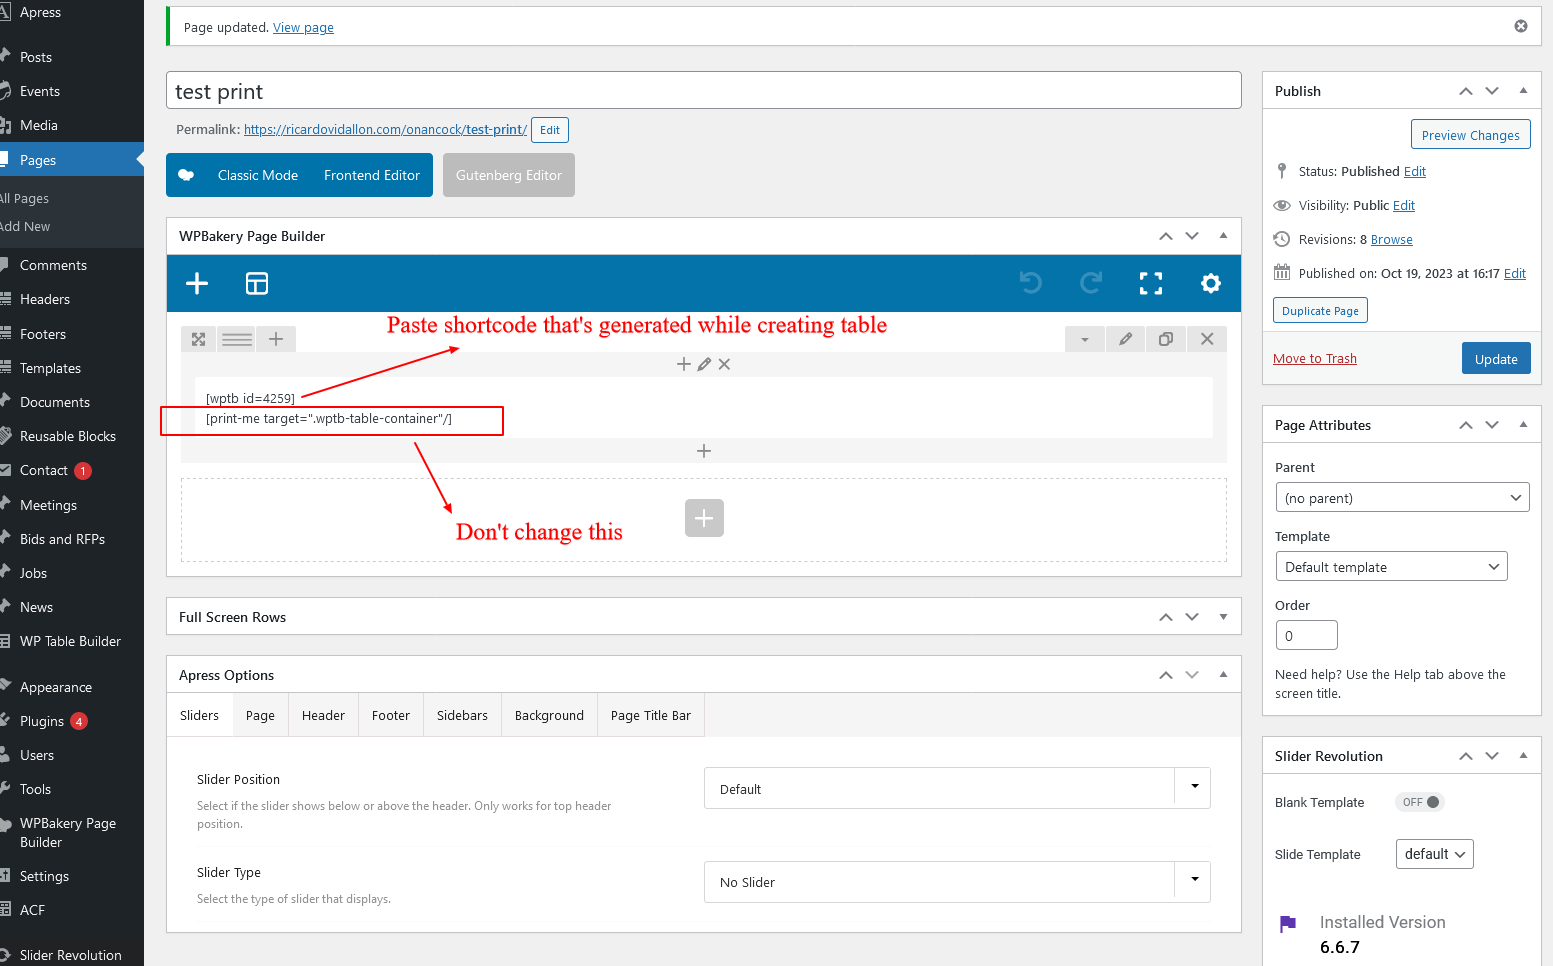The image size is (1553, 966).
Task: Open Slider Revolution sidebar item
Action: [x=71, y=955]
